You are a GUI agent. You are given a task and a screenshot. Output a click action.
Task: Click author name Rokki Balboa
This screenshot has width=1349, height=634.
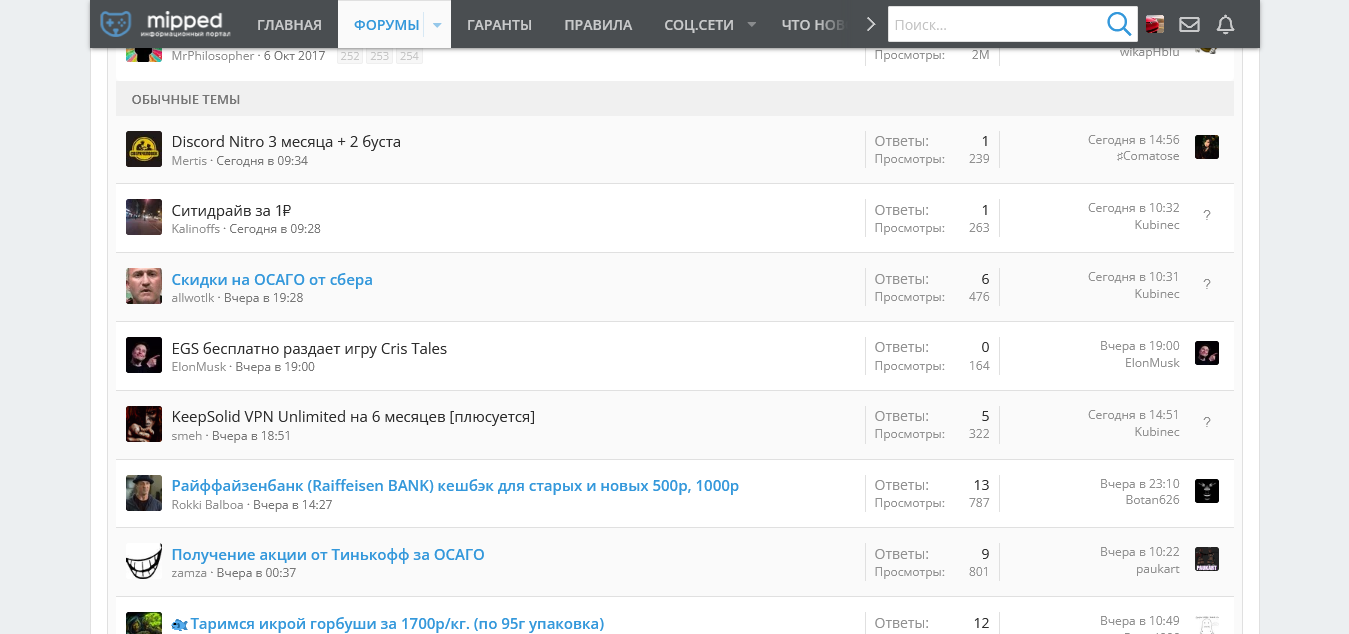coord(207,504)
